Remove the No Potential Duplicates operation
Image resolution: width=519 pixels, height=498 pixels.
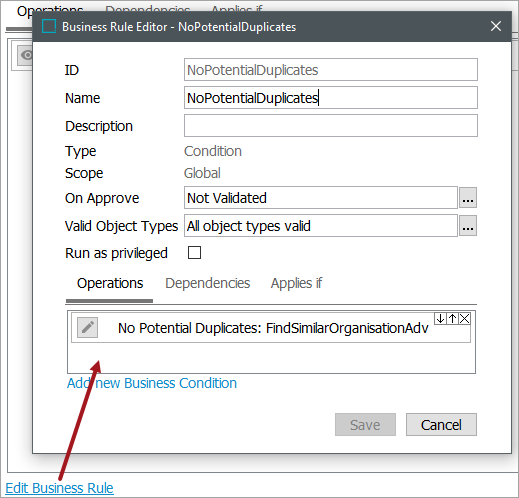point(464,319)
